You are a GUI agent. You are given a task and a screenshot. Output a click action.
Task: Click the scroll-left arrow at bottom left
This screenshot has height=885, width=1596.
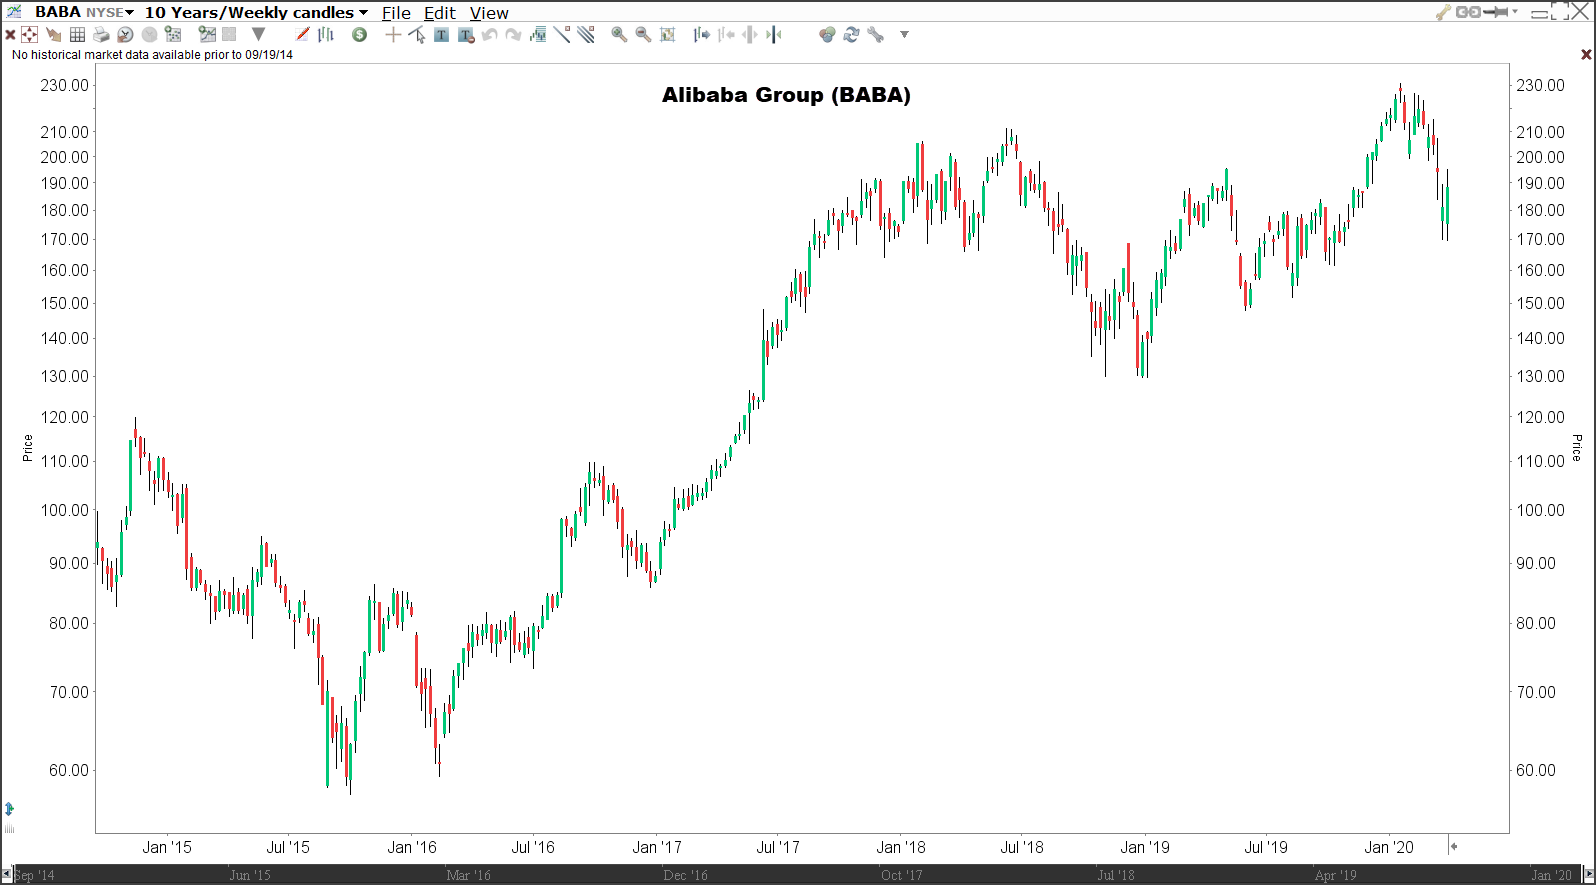click(x=7, y=875)
